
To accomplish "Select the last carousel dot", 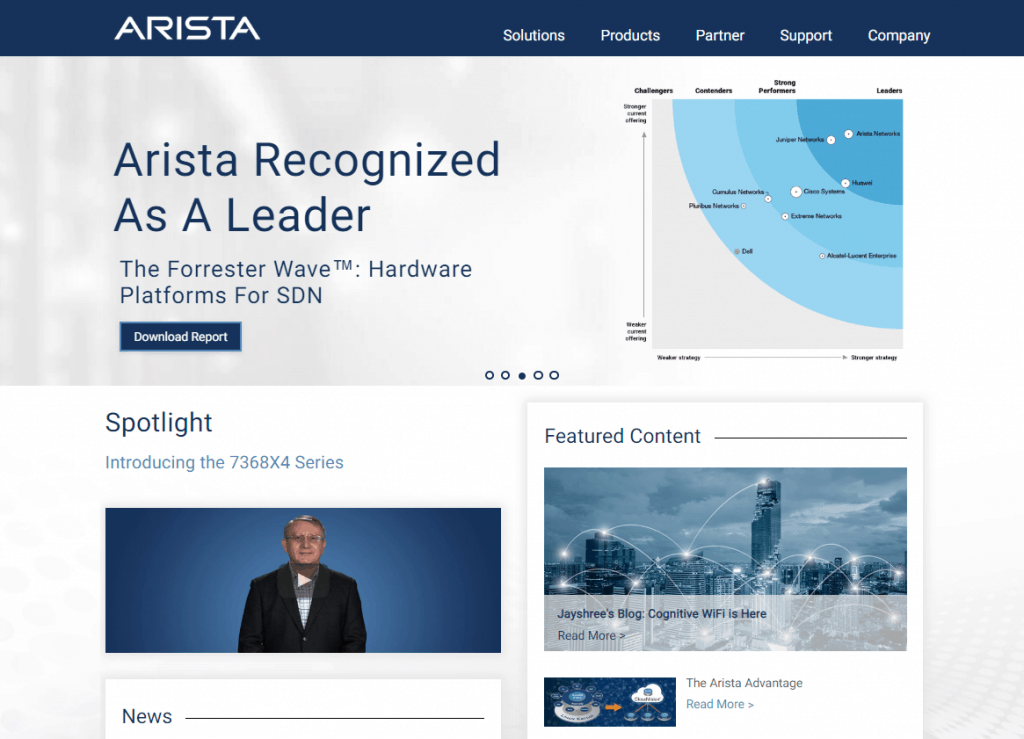I will 554,375.
